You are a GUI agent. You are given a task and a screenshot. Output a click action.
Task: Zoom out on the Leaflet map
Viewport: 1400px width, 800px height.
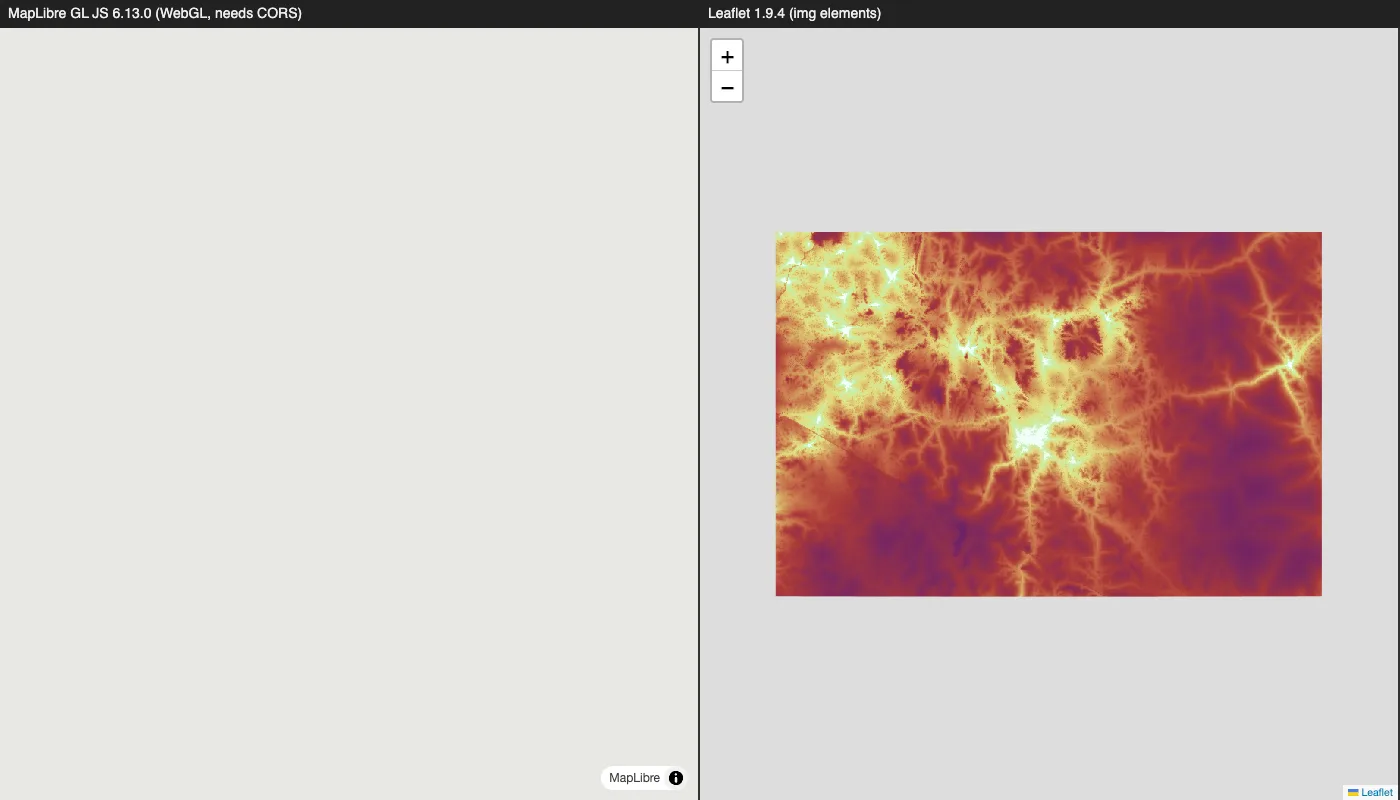[x=727, y=87]
